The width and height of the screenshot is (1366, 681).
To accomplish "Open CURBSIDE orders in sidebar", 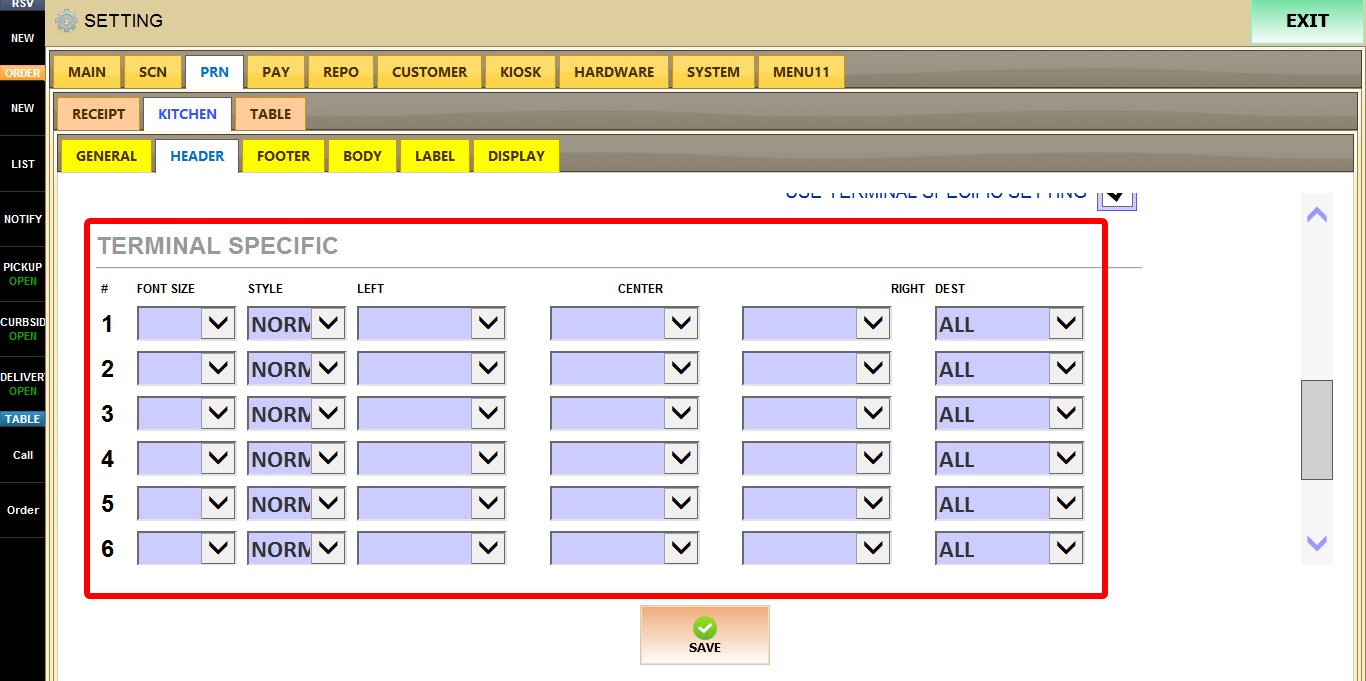I will 22,329.
